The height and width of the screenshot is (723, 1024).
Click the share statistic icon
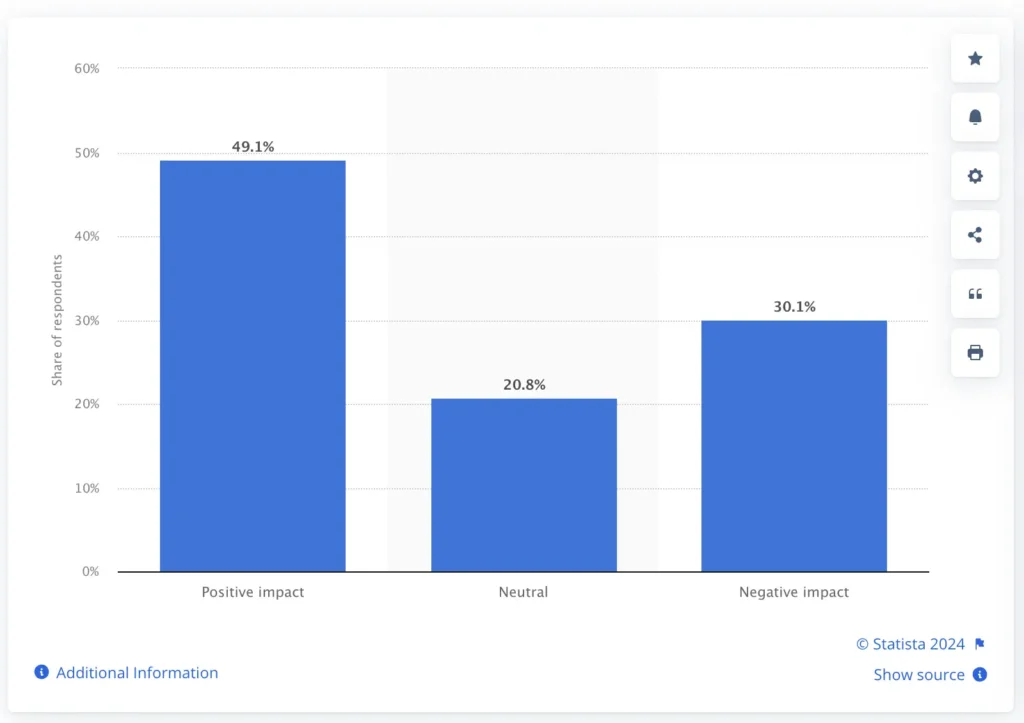click(x=975, y=235)
